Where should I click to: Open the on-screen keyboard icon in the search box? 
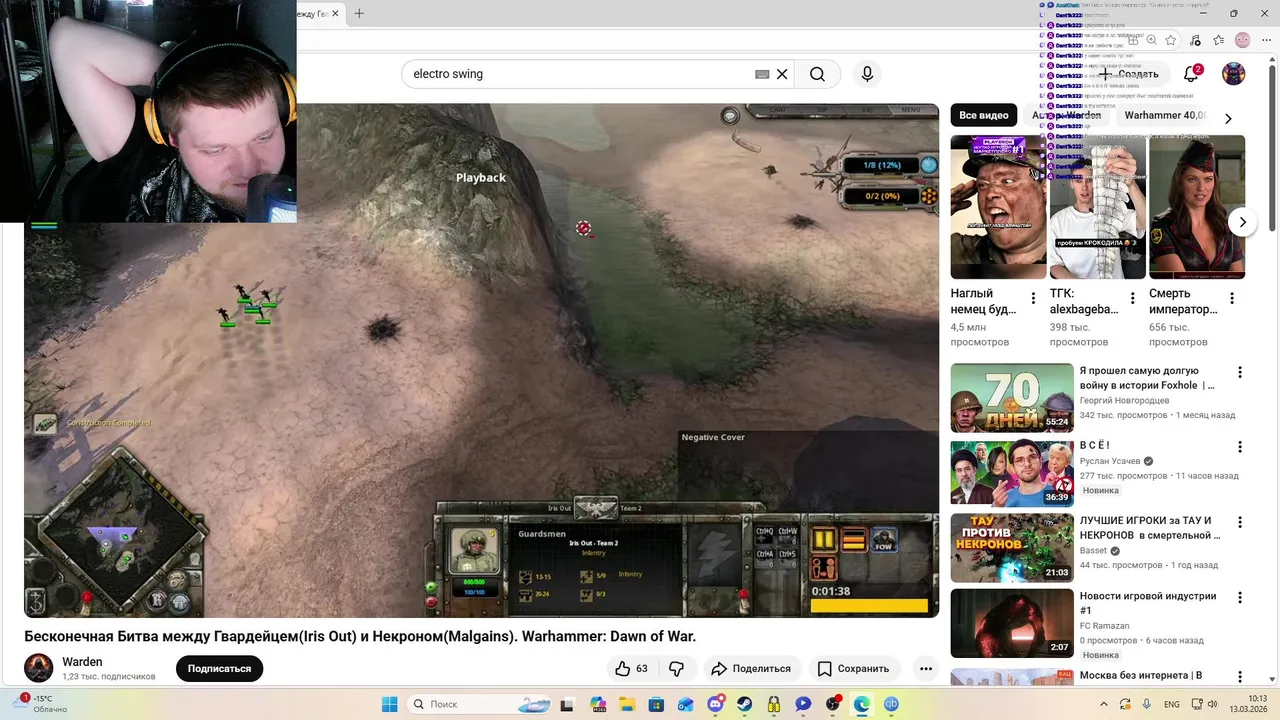pyautogui.click(x=762, y=74)
